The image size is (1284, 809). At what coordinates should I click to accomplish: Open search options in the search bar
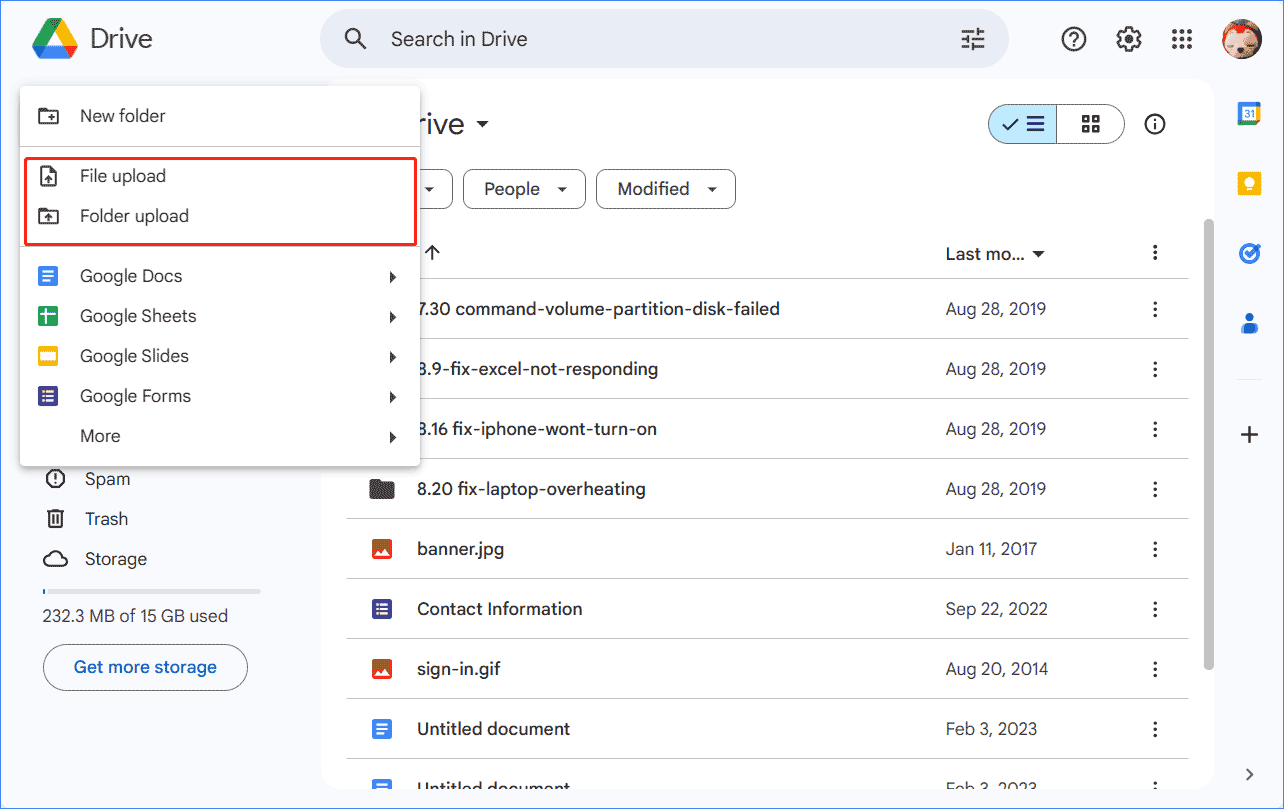pyautogui.click(x=971, y=38)
